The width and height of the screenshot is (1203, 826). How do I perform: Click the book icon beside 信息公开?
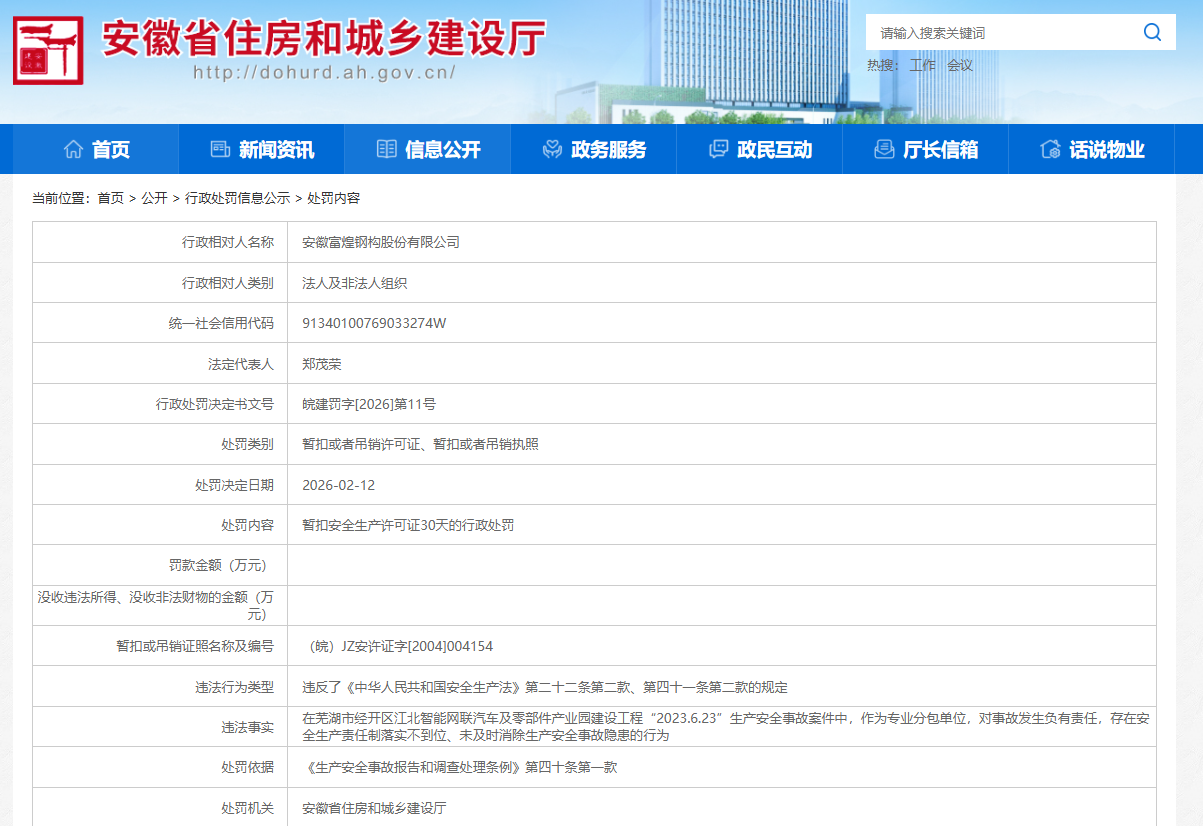tap(386, 150)
